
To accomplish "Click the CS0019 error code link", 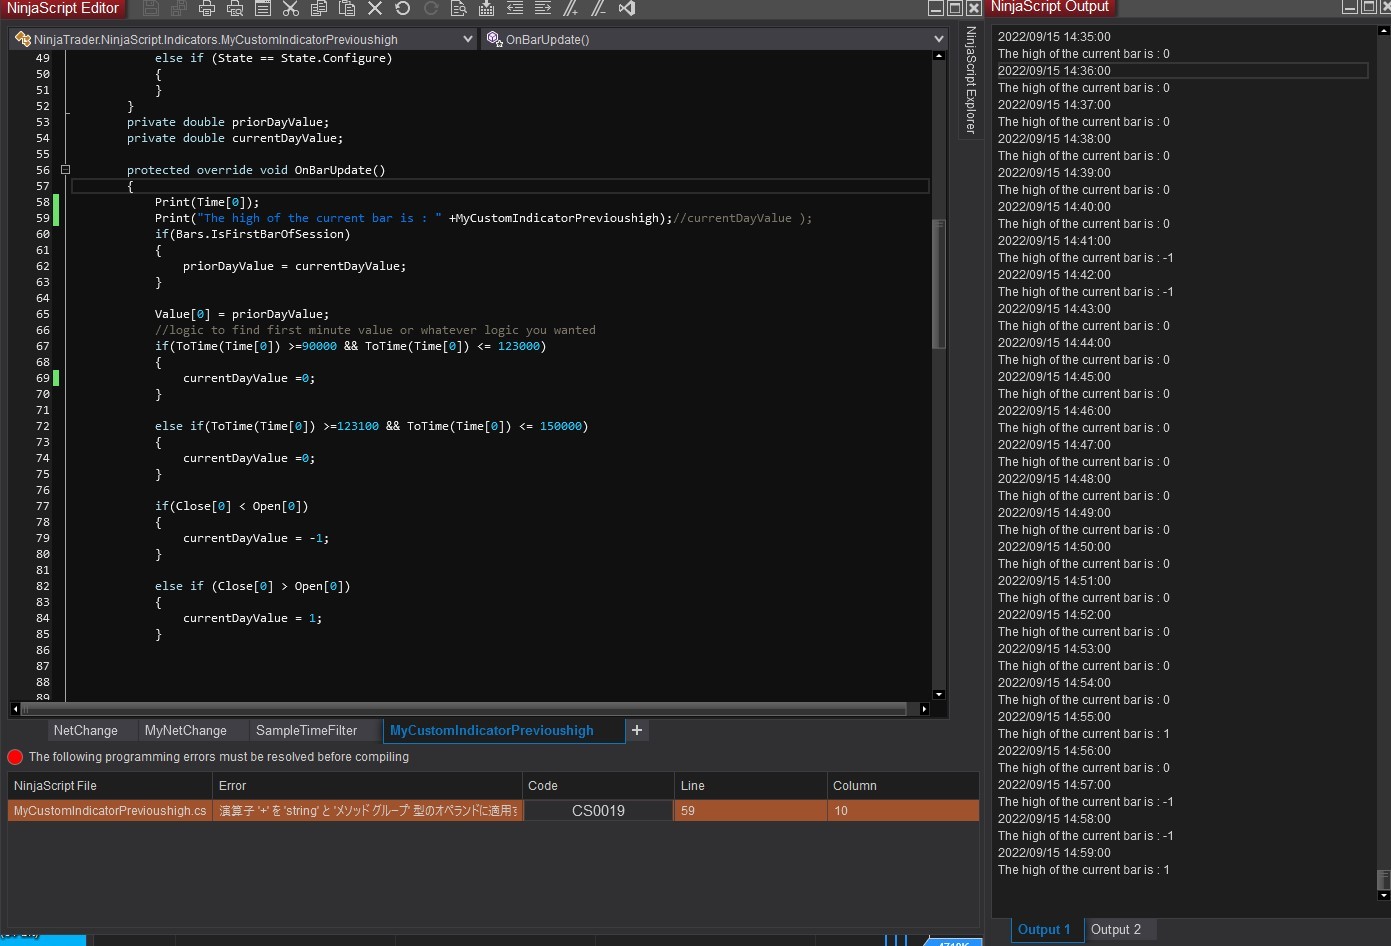I will 598,811.
